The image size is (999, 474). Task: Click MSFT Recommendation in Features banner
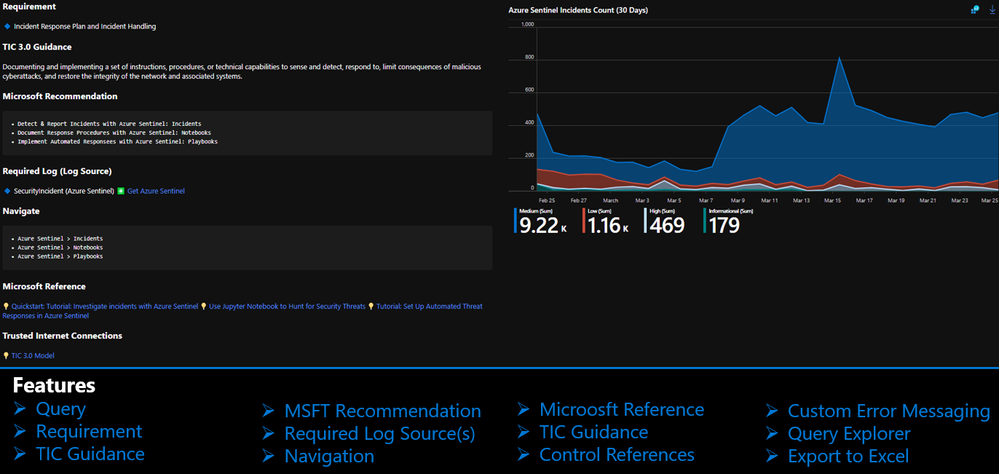(382, 411)
